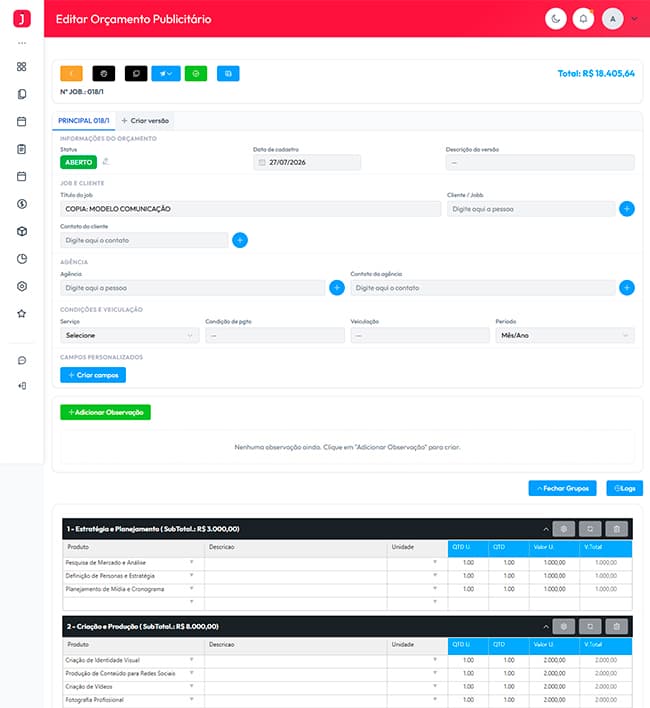
Task: Open the user avatar A
Action: pyautogui.click(x=613, y=19)
